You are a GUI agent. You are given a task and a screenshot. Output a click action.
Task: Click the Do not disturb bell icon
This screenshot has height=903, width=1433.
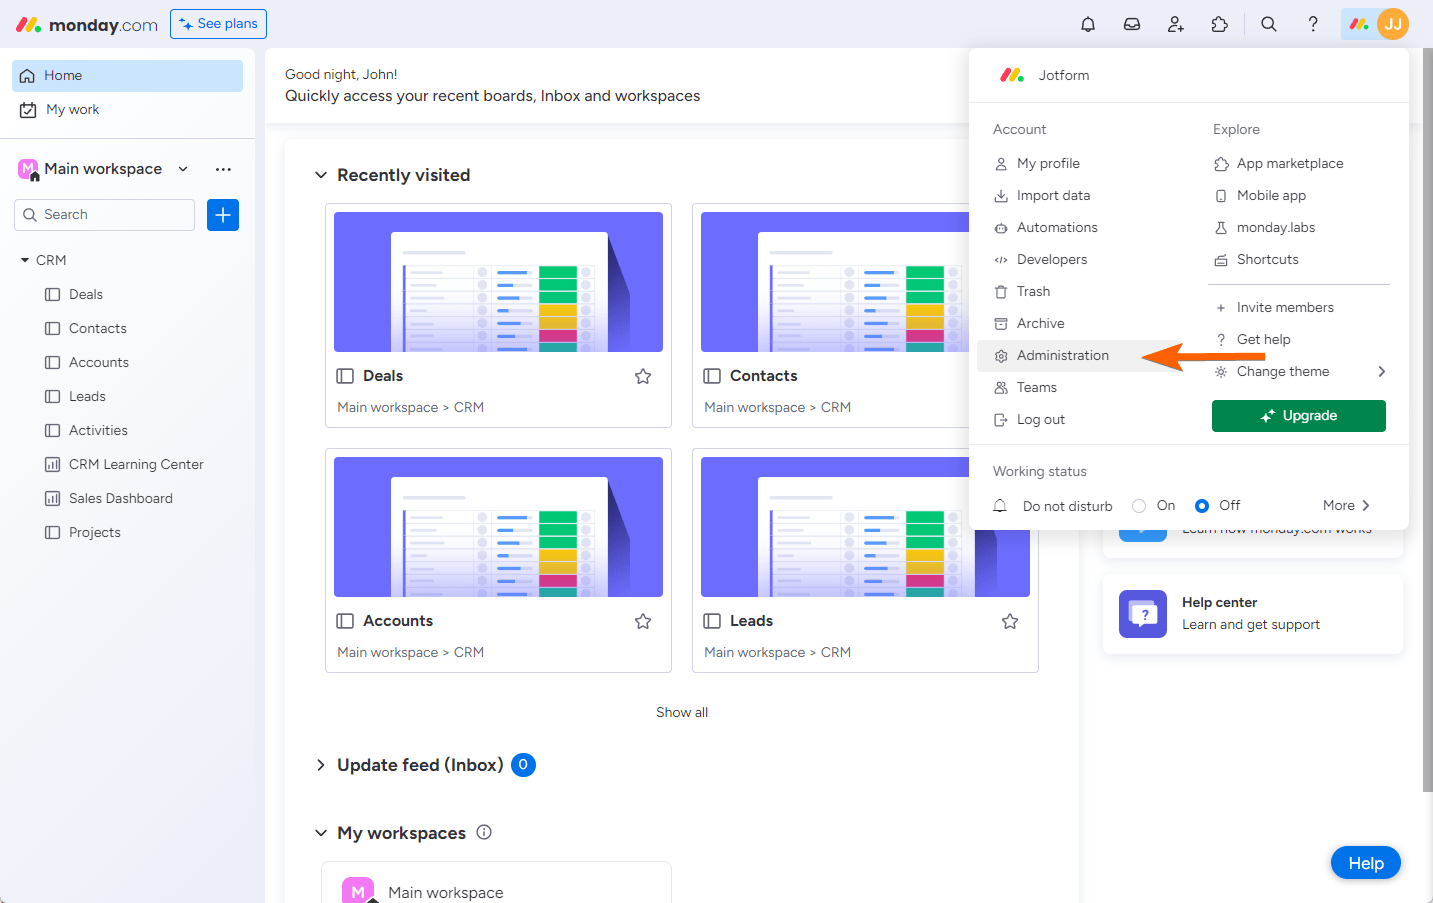tap(1000, 506)
